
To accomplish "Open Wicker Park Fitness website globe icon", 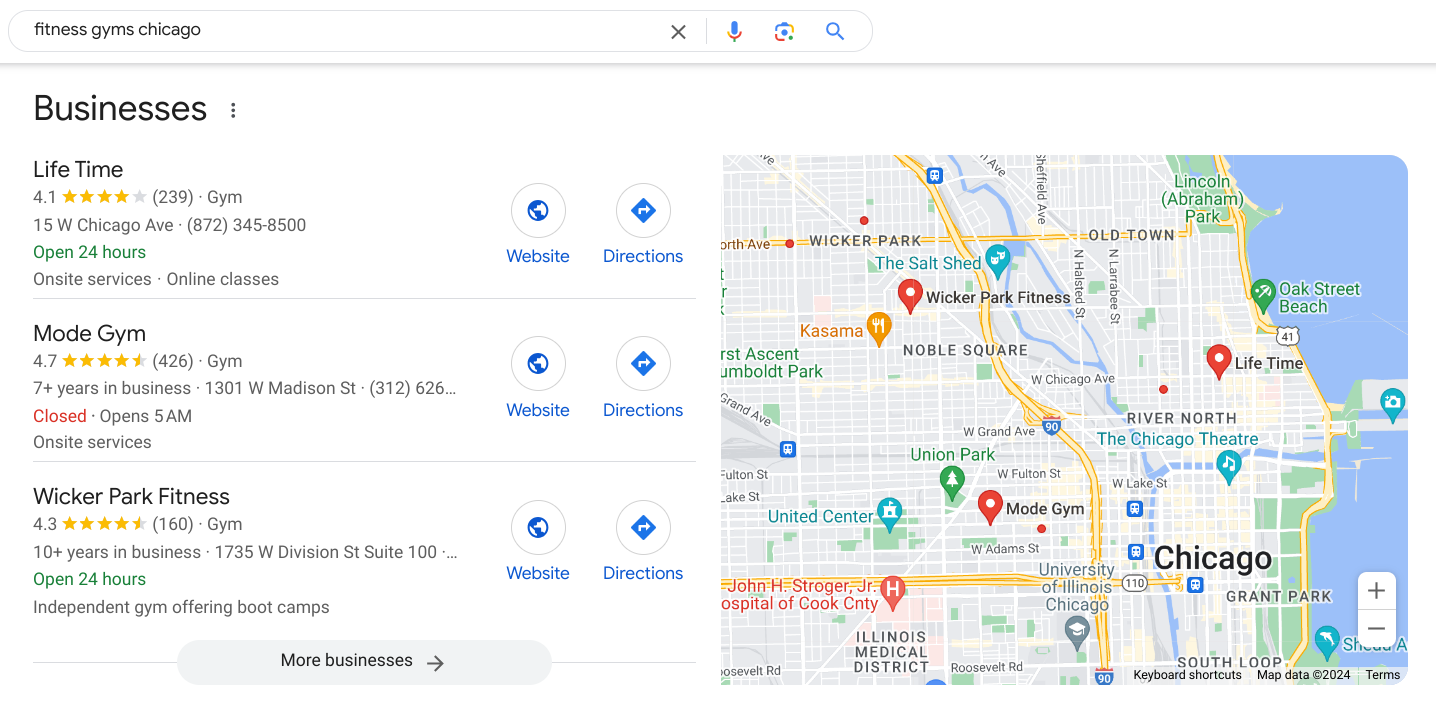I will click(538, 527).
